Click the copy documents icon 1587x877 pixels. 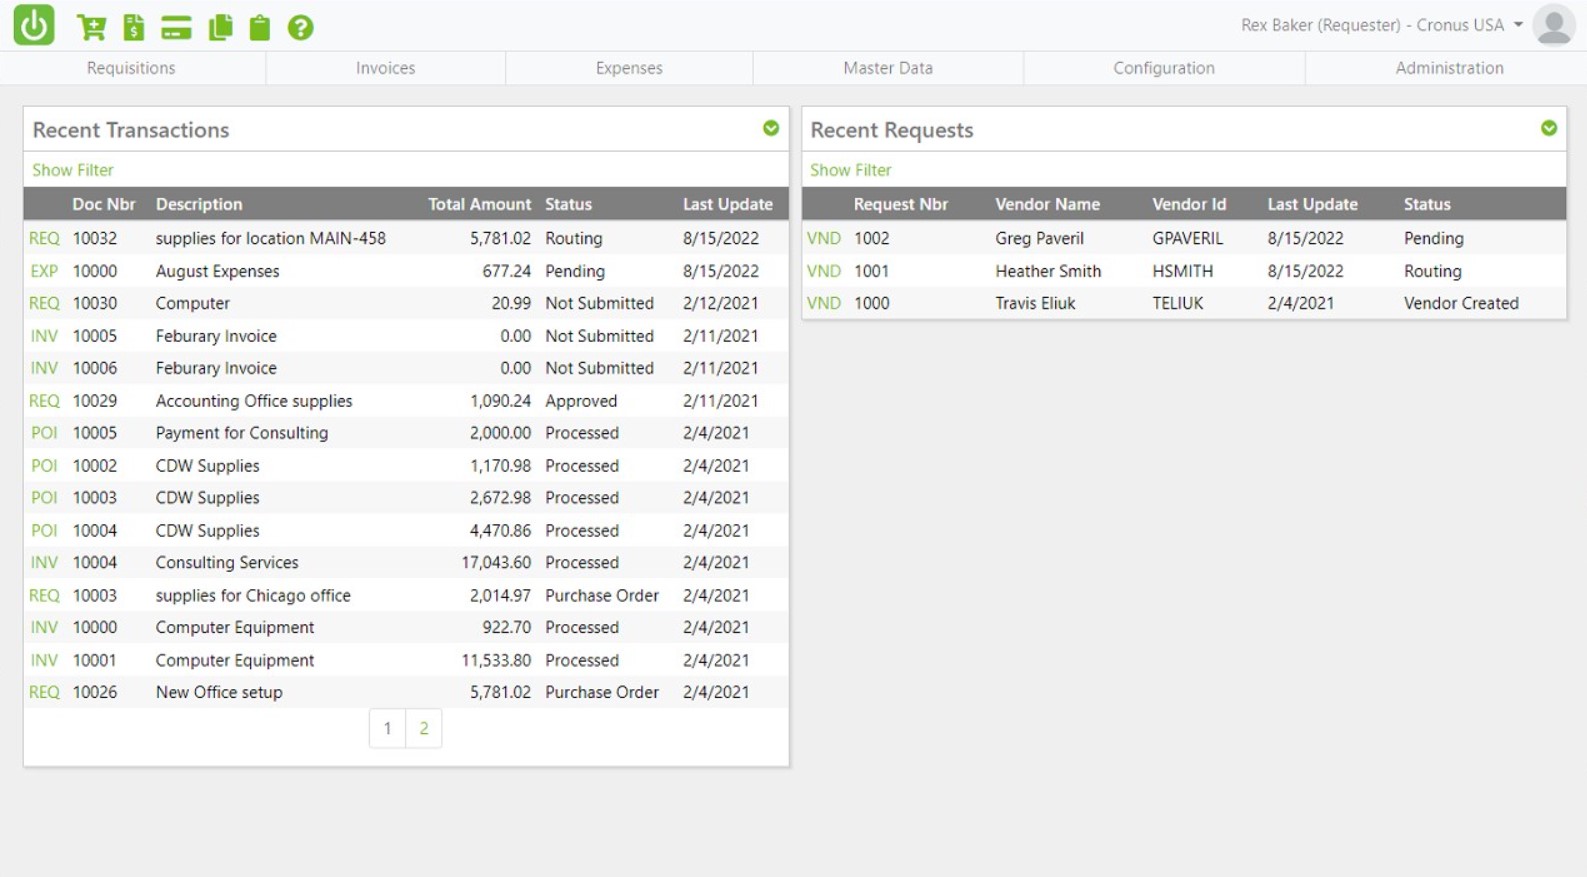point(220,27)
